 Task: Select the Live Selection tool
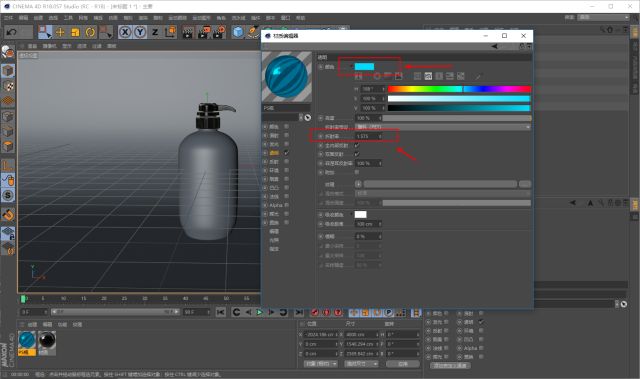[x=44, y=32]
